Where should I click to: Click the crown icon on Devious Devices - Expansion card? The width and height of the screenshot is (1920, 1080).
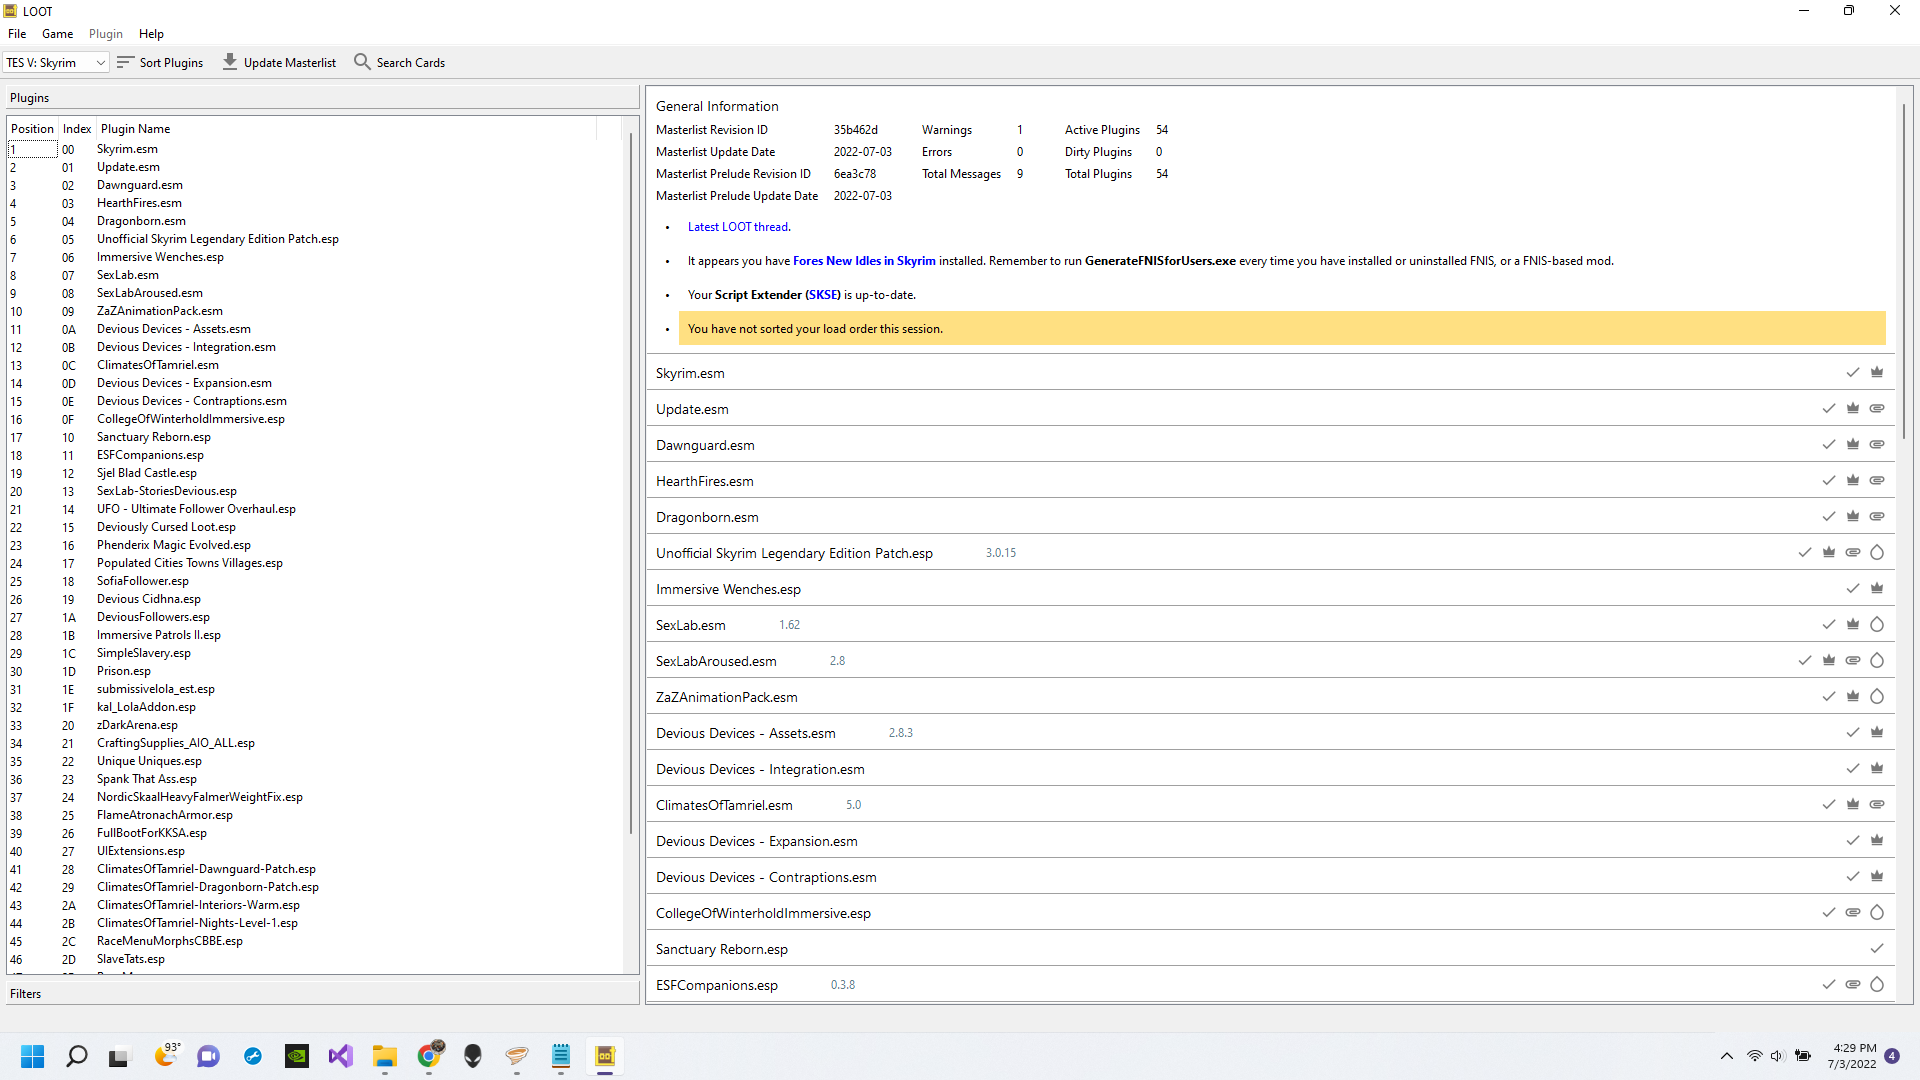[1877, 841]
